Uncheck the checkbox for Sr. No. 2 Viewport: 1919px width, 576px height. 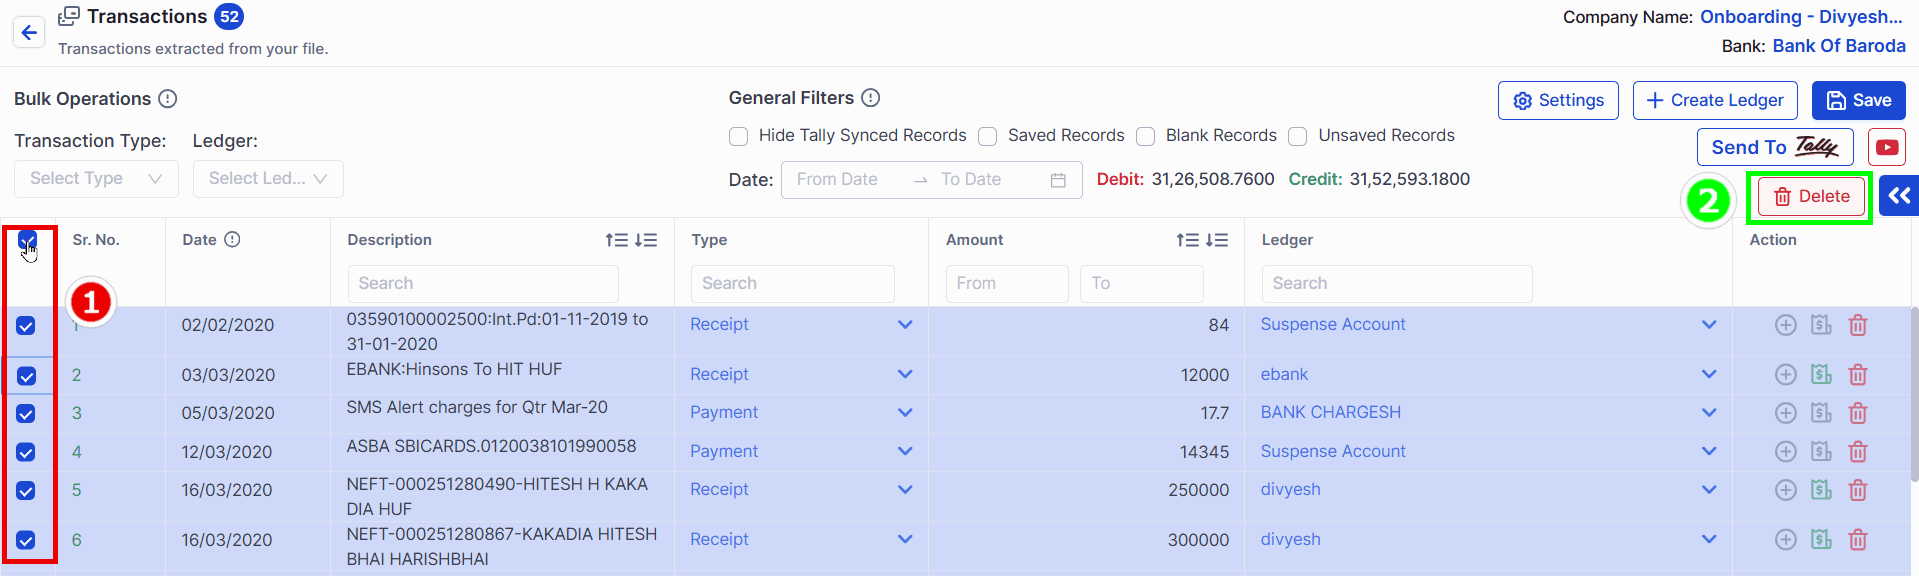coord(27,376)
